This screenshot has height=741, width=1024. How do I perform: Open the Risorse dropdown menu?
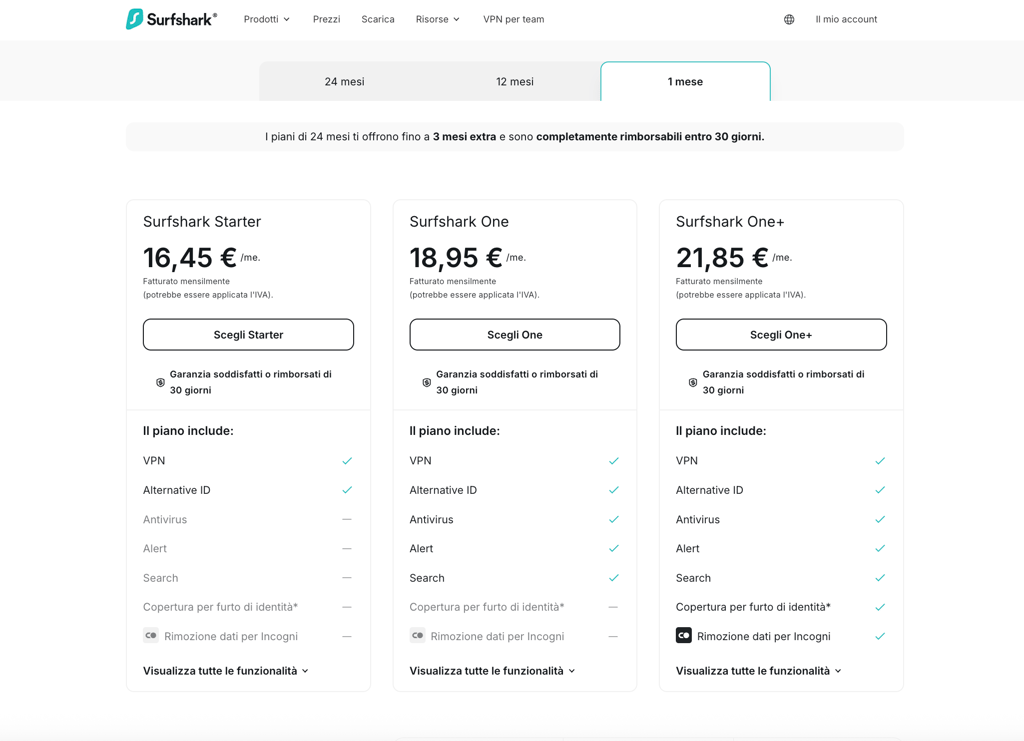click(438, 20)
